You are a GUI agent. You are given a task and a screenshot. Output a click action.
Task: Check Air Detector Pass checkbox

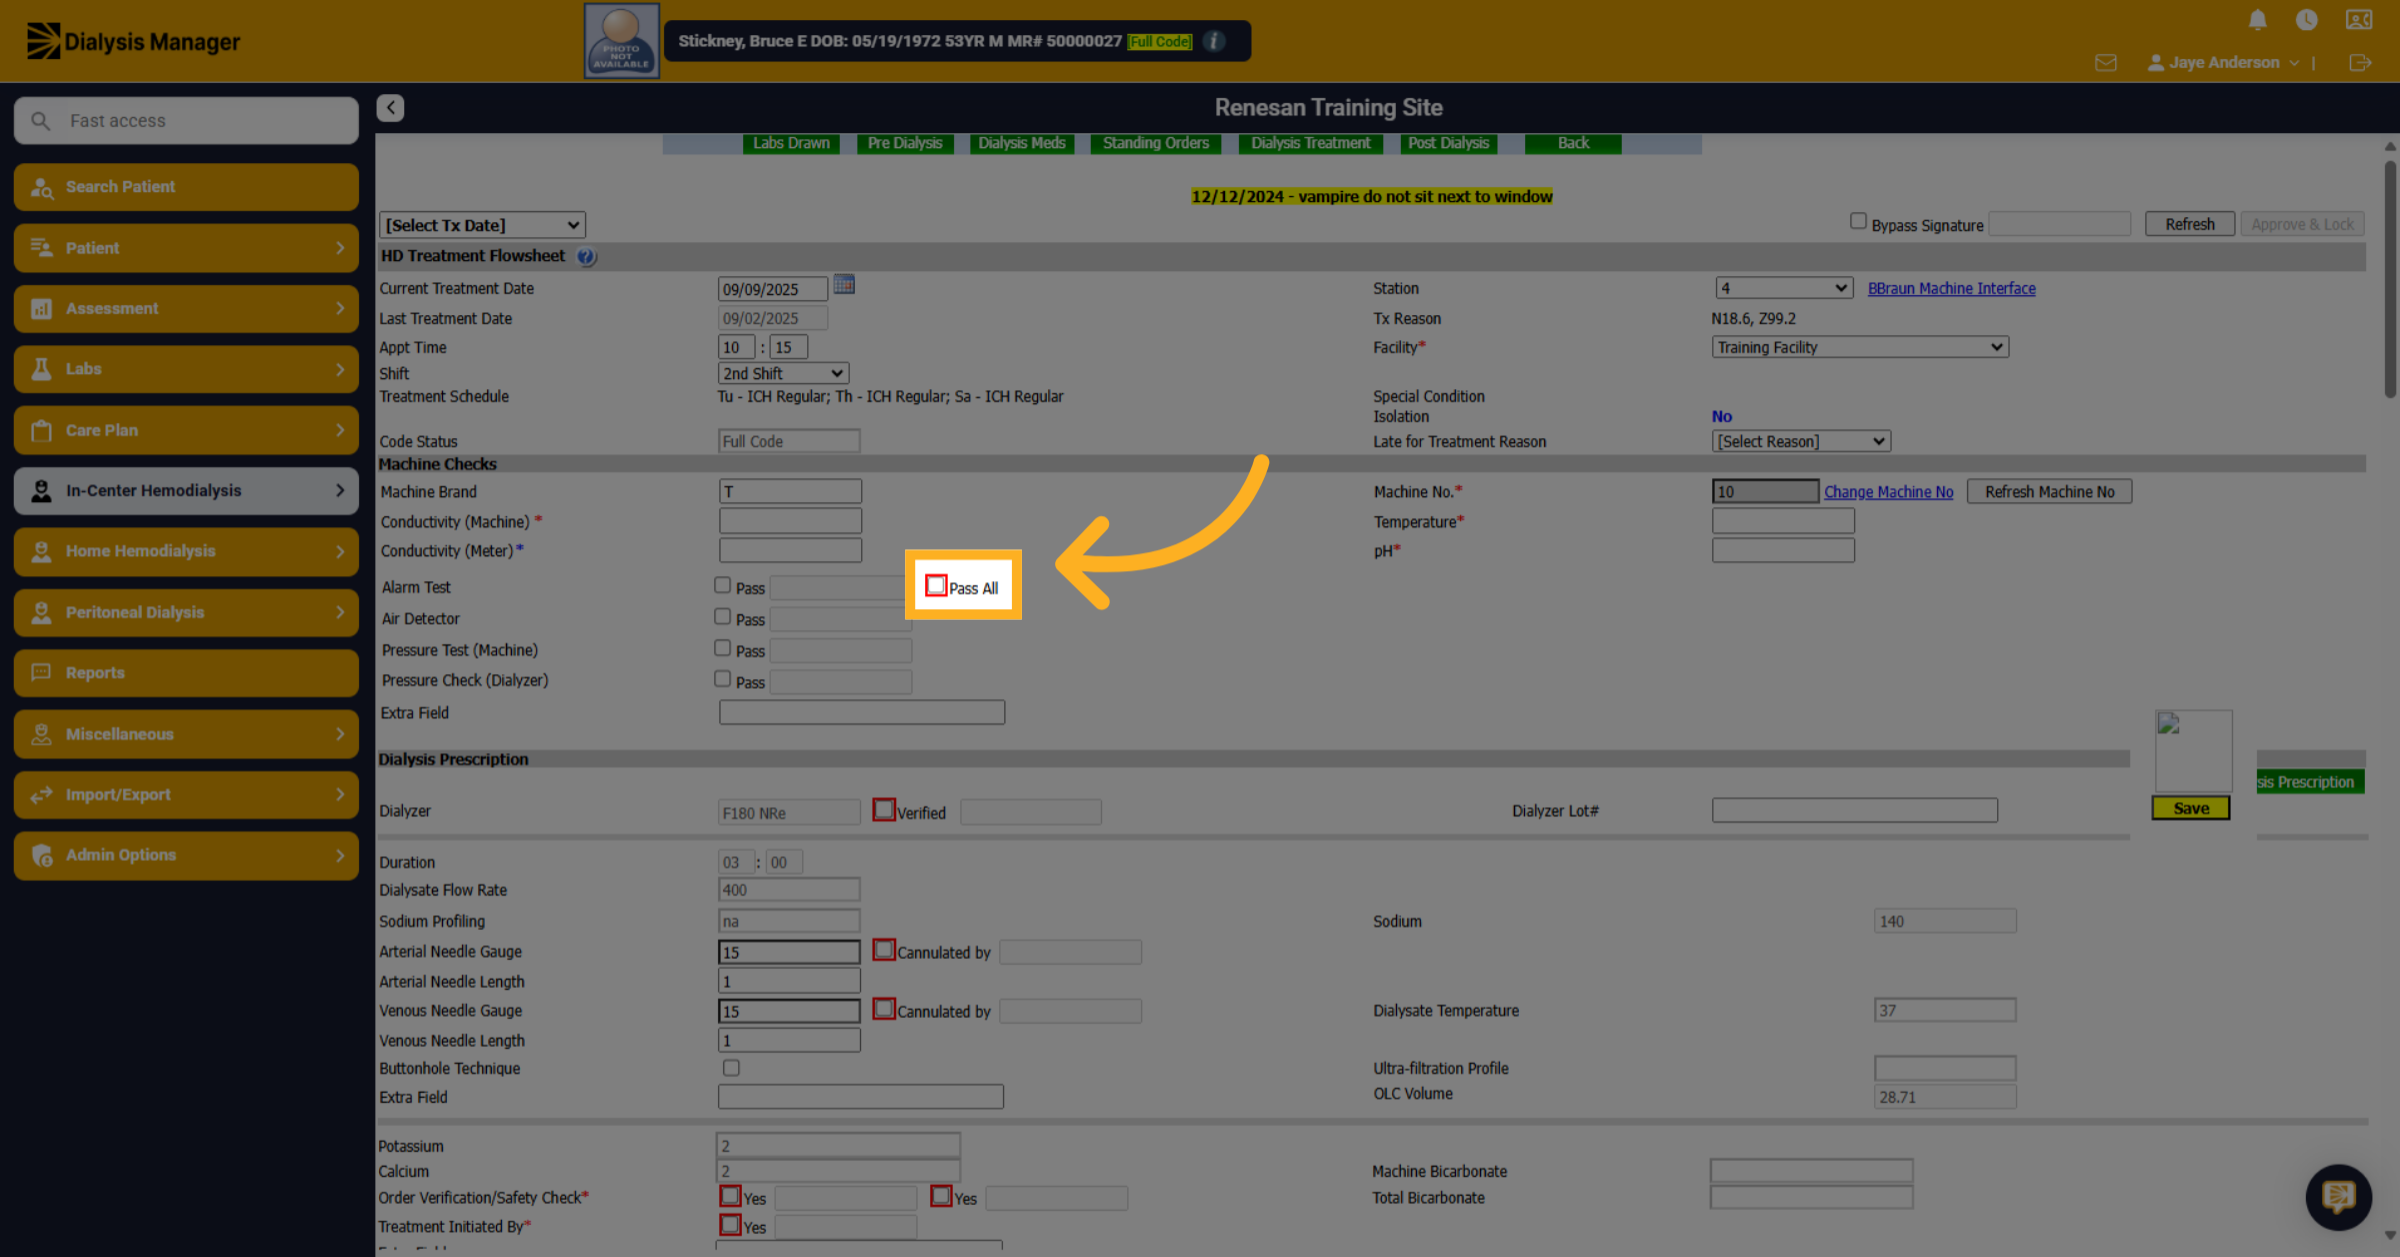click(x=722, y=617)
